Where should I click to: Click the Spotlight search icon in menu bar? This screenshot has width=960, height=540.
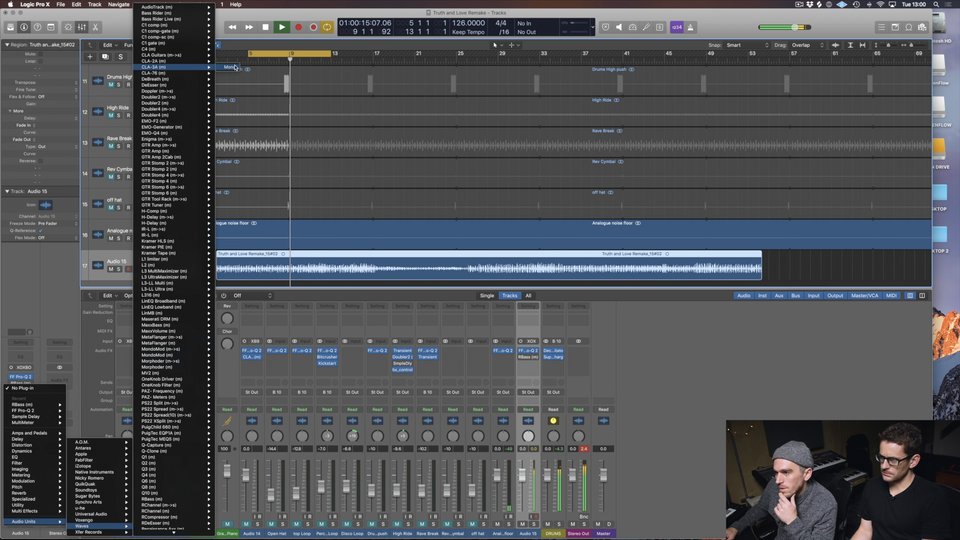point(936,4)
